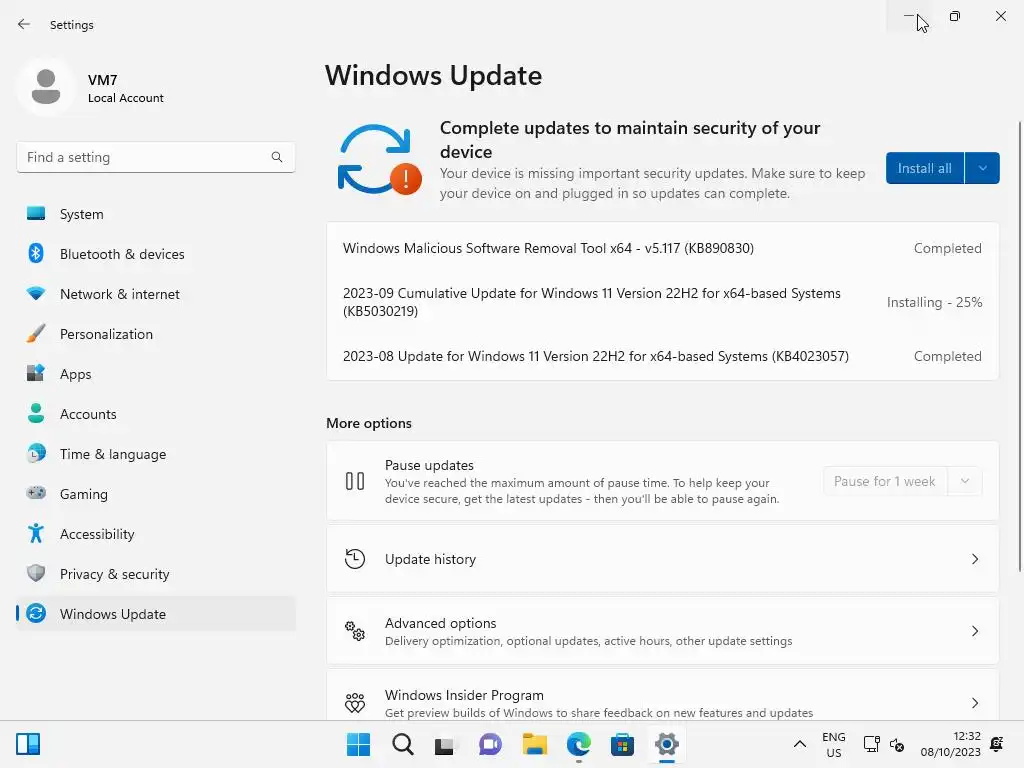Viewport: 1024px width, 768px height.
Task: Click the Find a setting search box
Action: pyautogui.click(x=156, y=157)
